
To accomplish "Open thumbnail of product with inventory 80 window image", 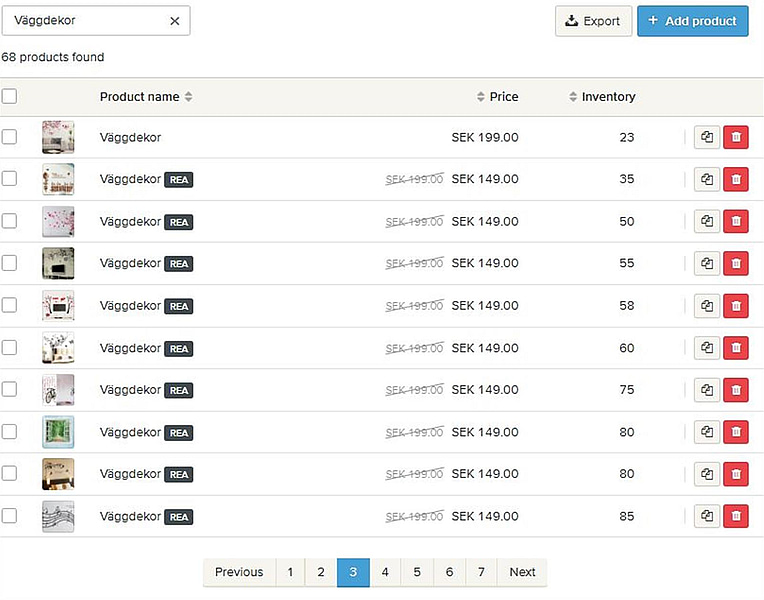I will pos(58,432).
